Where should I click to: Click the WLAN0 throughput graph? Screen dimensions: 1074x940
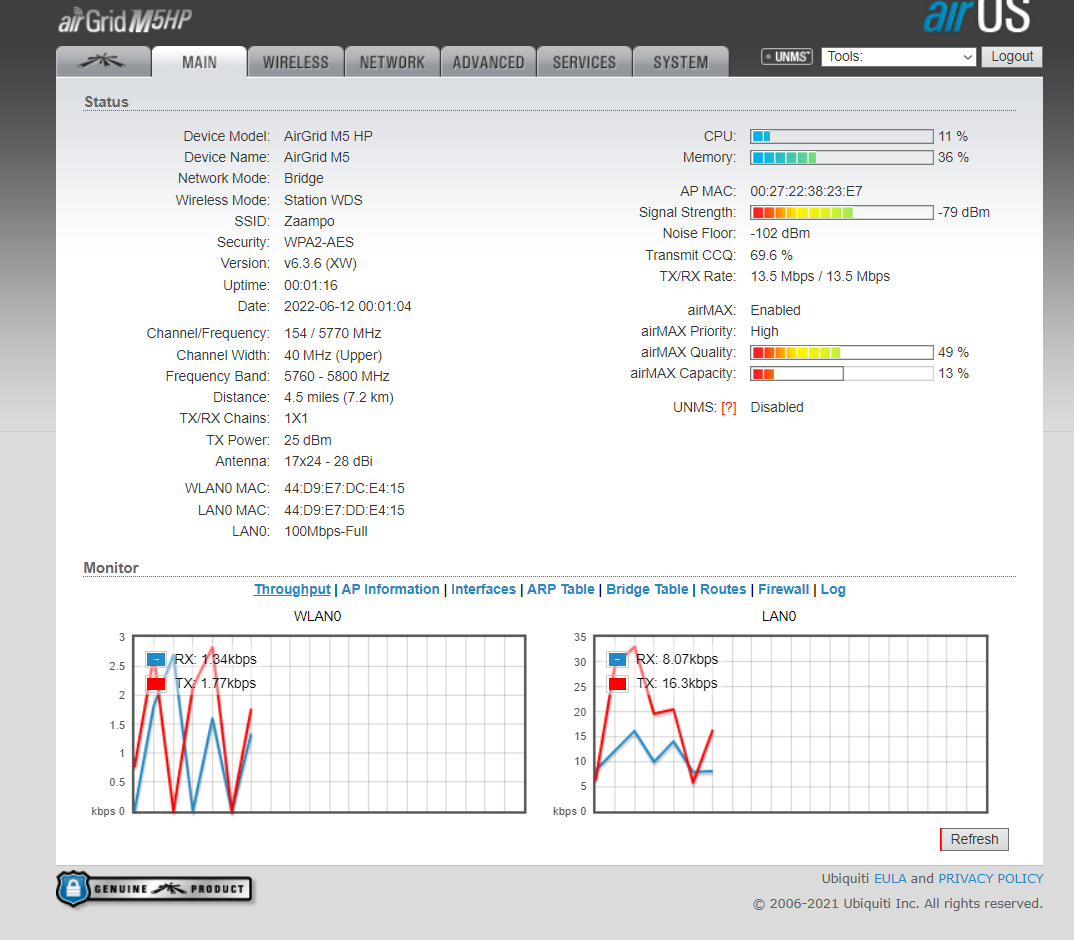tap(329, 724)
